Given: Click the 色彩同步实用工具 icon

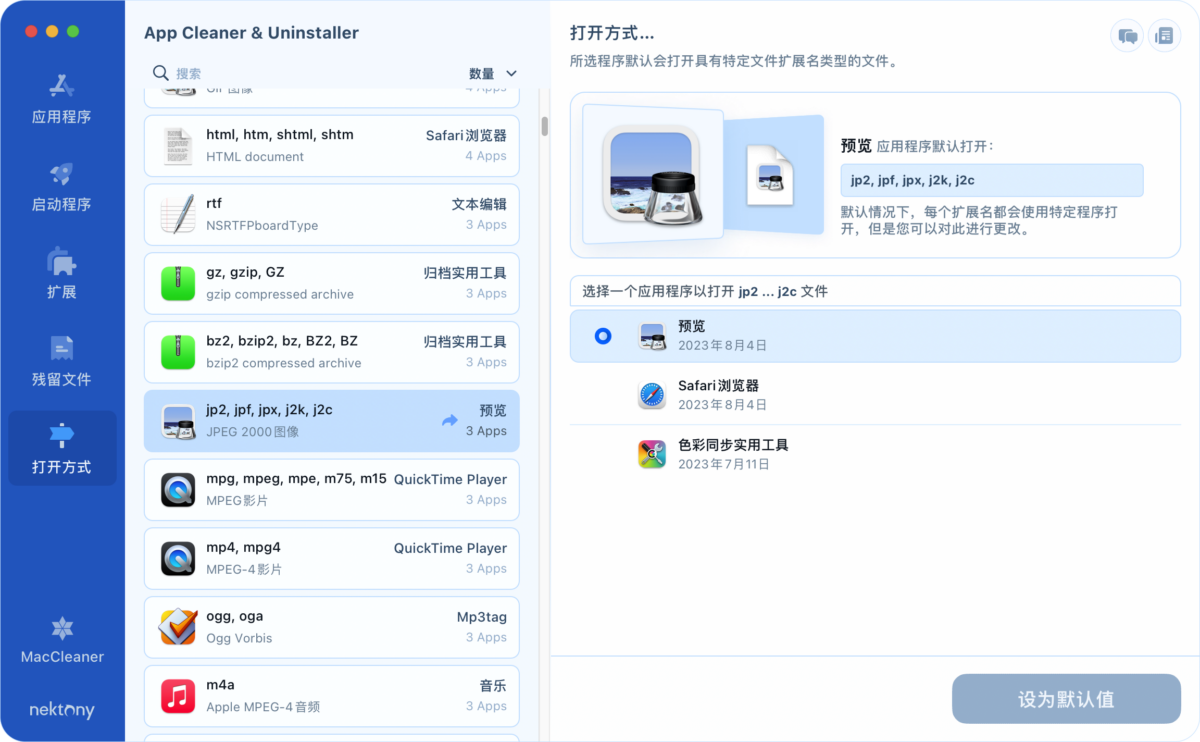Looking at the screenshot, I should pyautogui.click(x=652, y=454).
